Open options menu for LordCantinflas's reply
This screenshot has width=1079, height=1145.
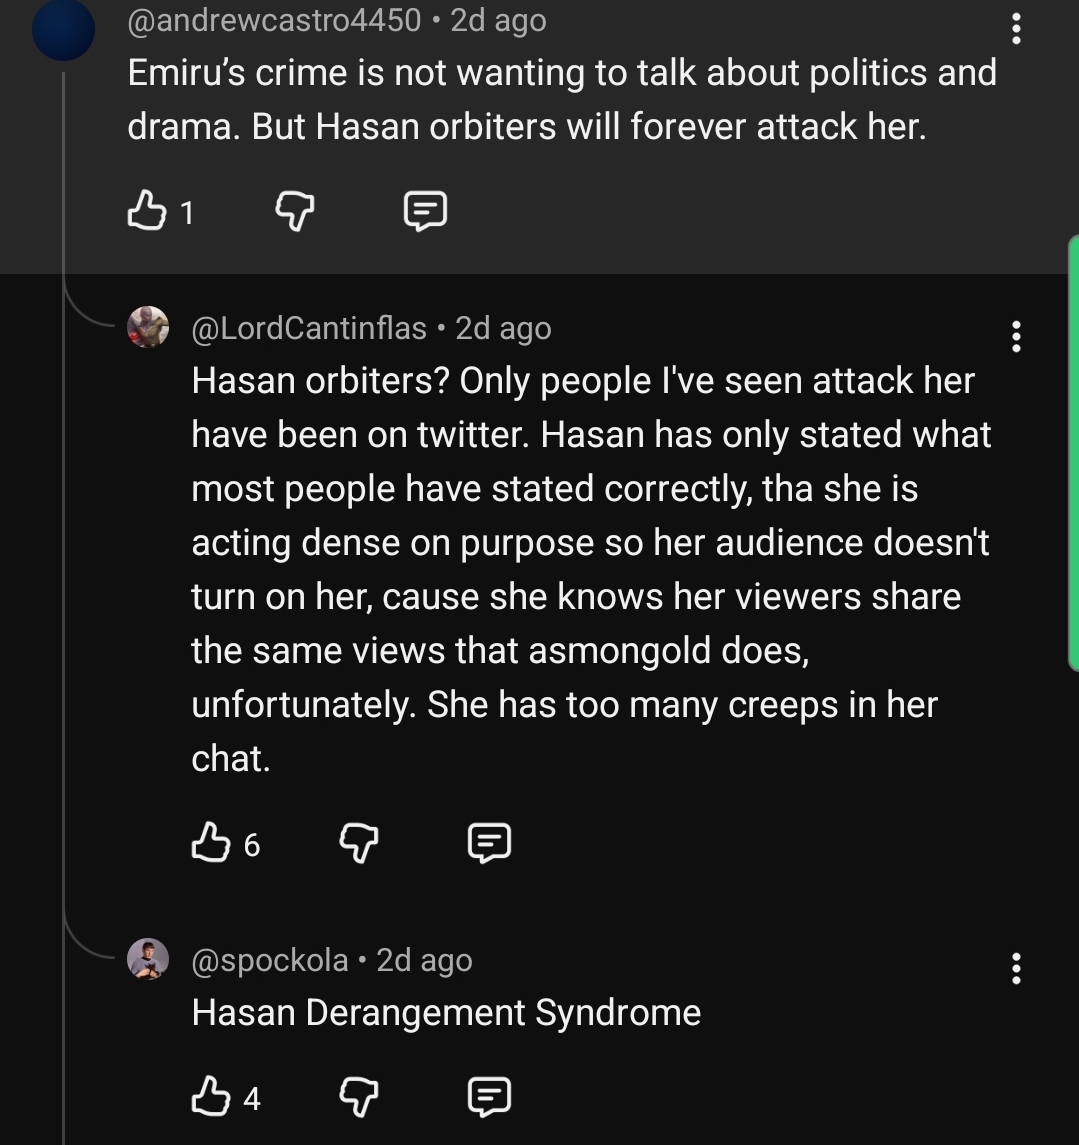pyautogui.click(x=1015, y=337)
